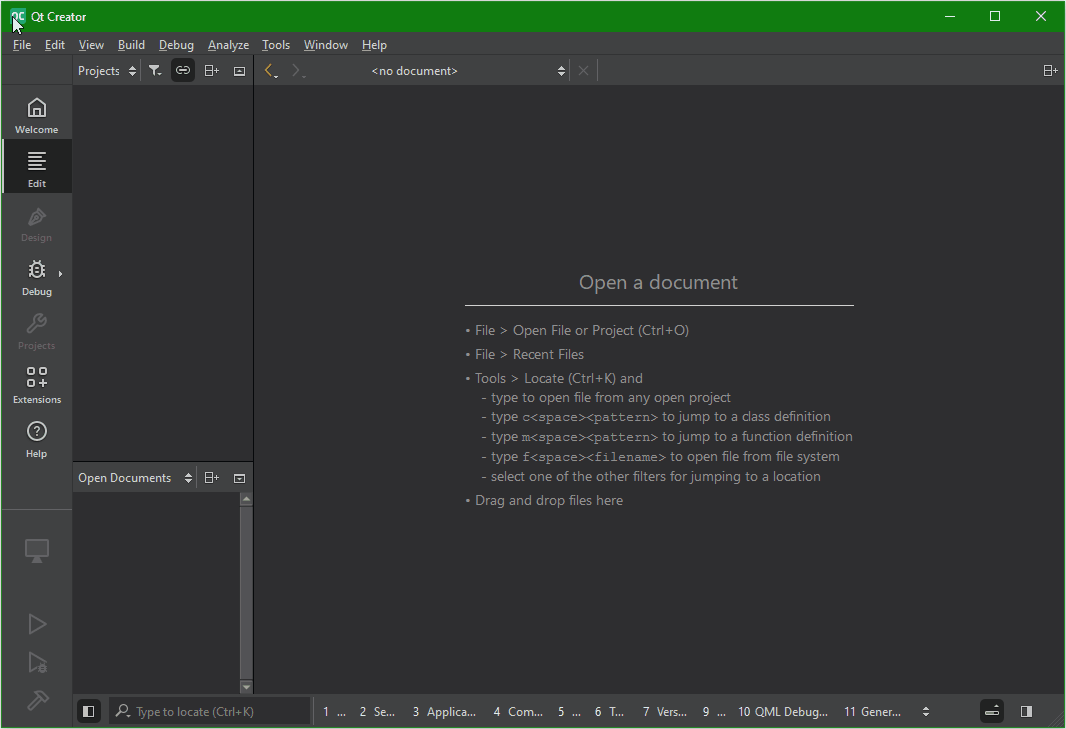The width and height of the screenshot is (1066, 729).
Task: Open the 10 QML Debug... output pane
Action: coord(783,711)
